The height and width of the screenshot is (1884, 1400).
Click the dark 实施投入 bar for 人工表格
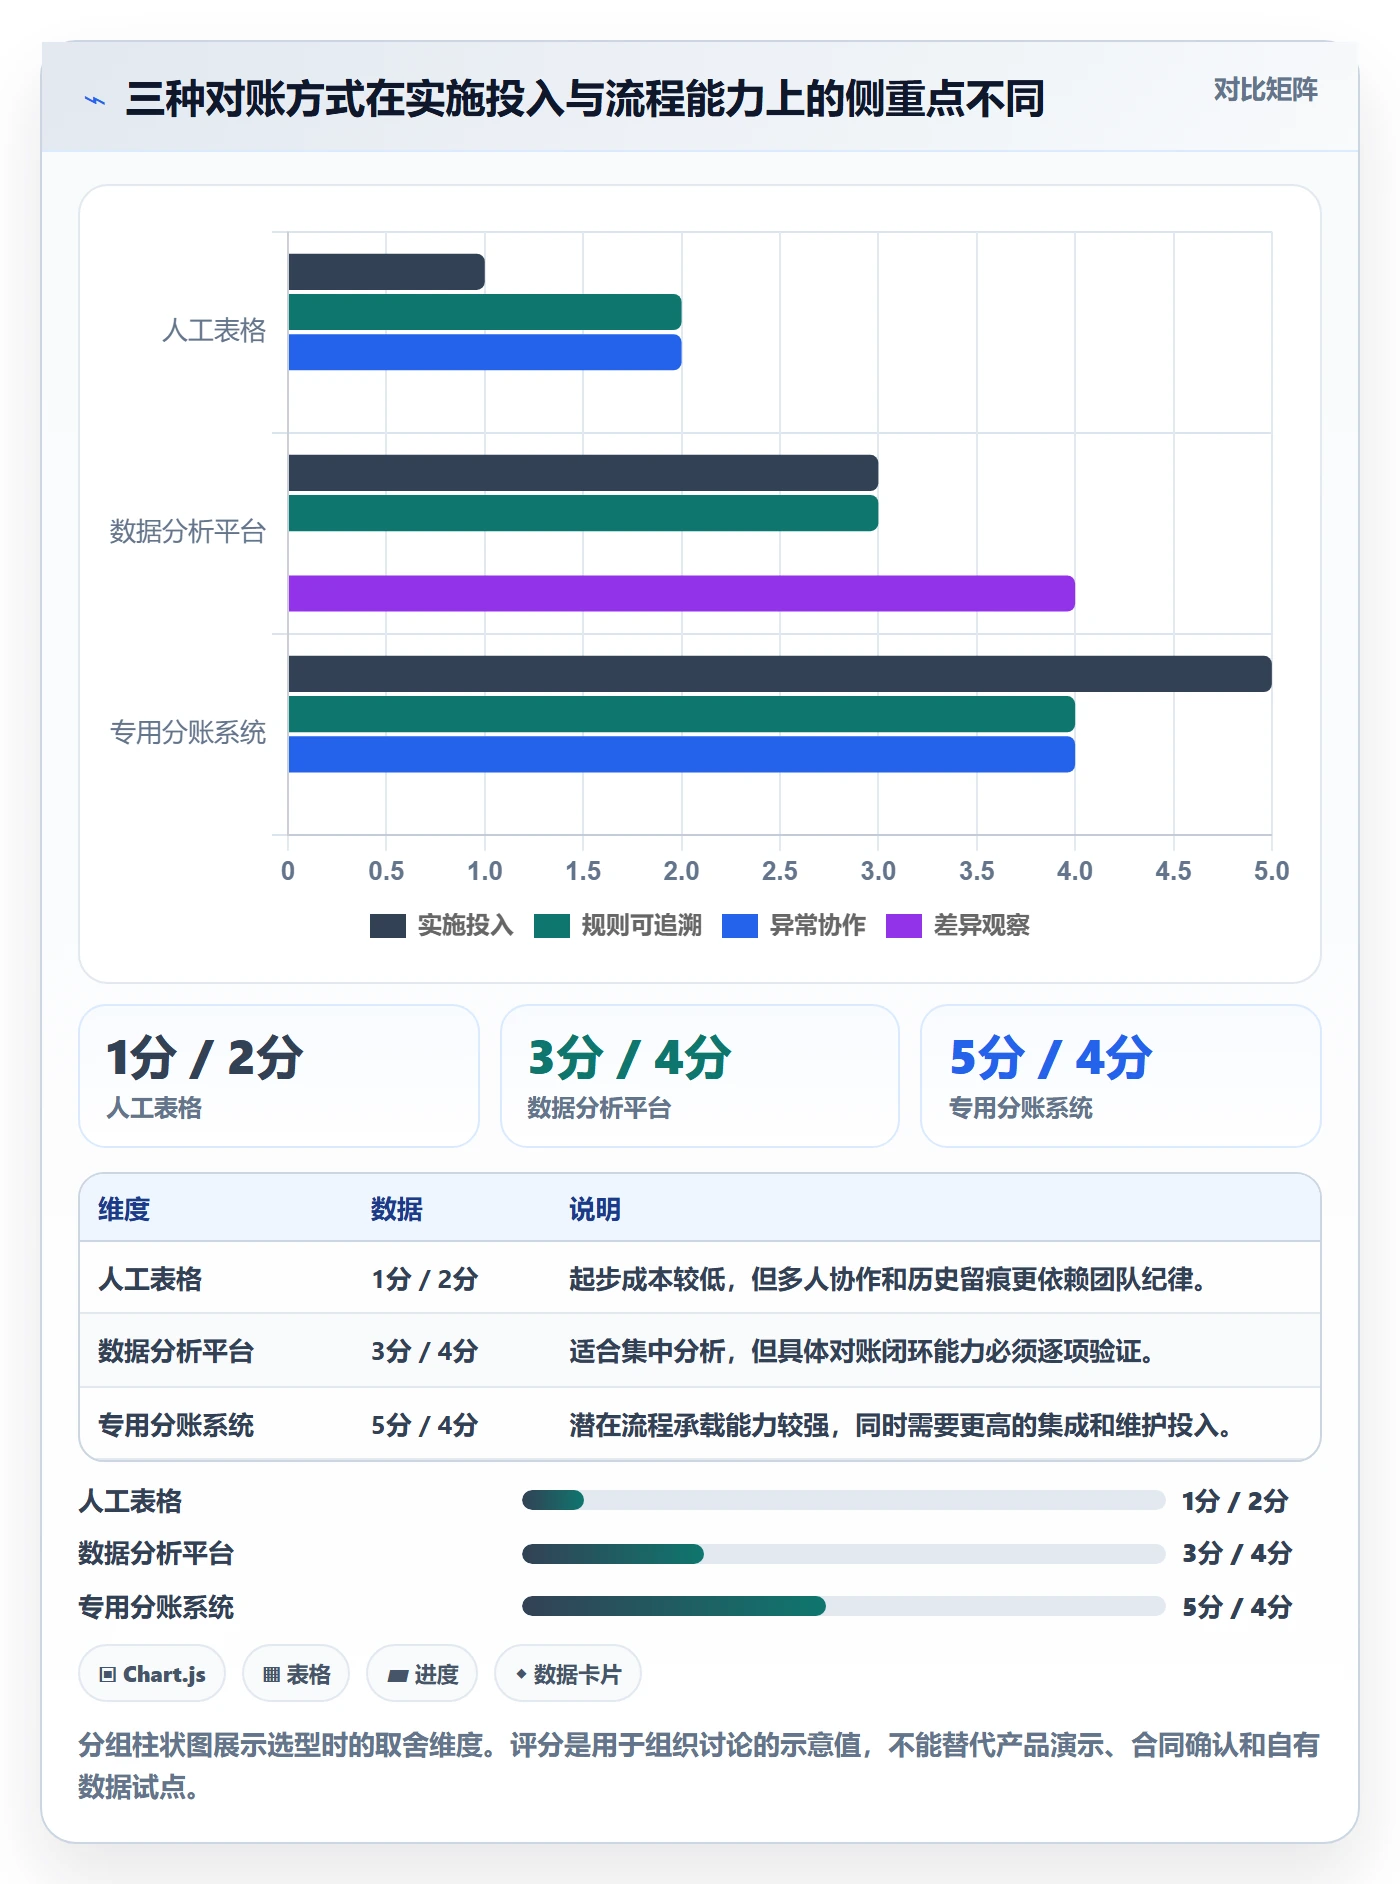point(386,272)
